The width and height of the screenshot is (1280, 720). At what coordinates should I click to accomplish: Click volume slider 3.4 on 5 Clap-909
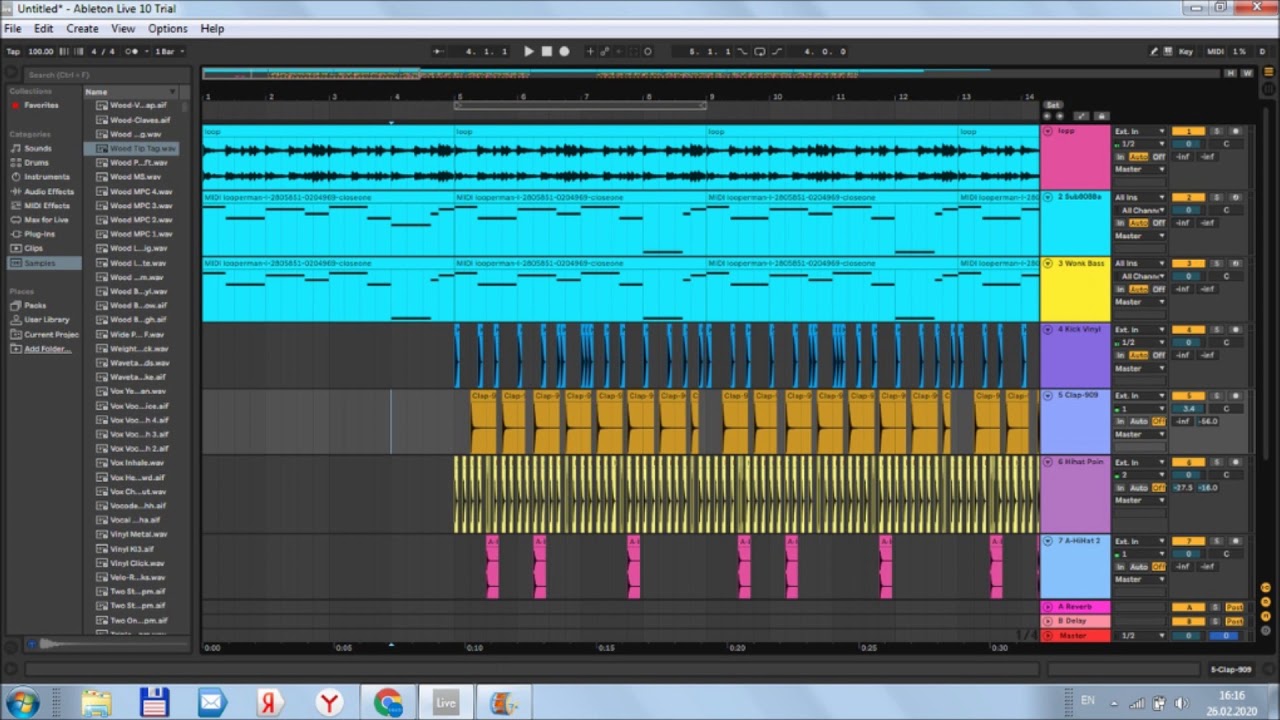1188,408
